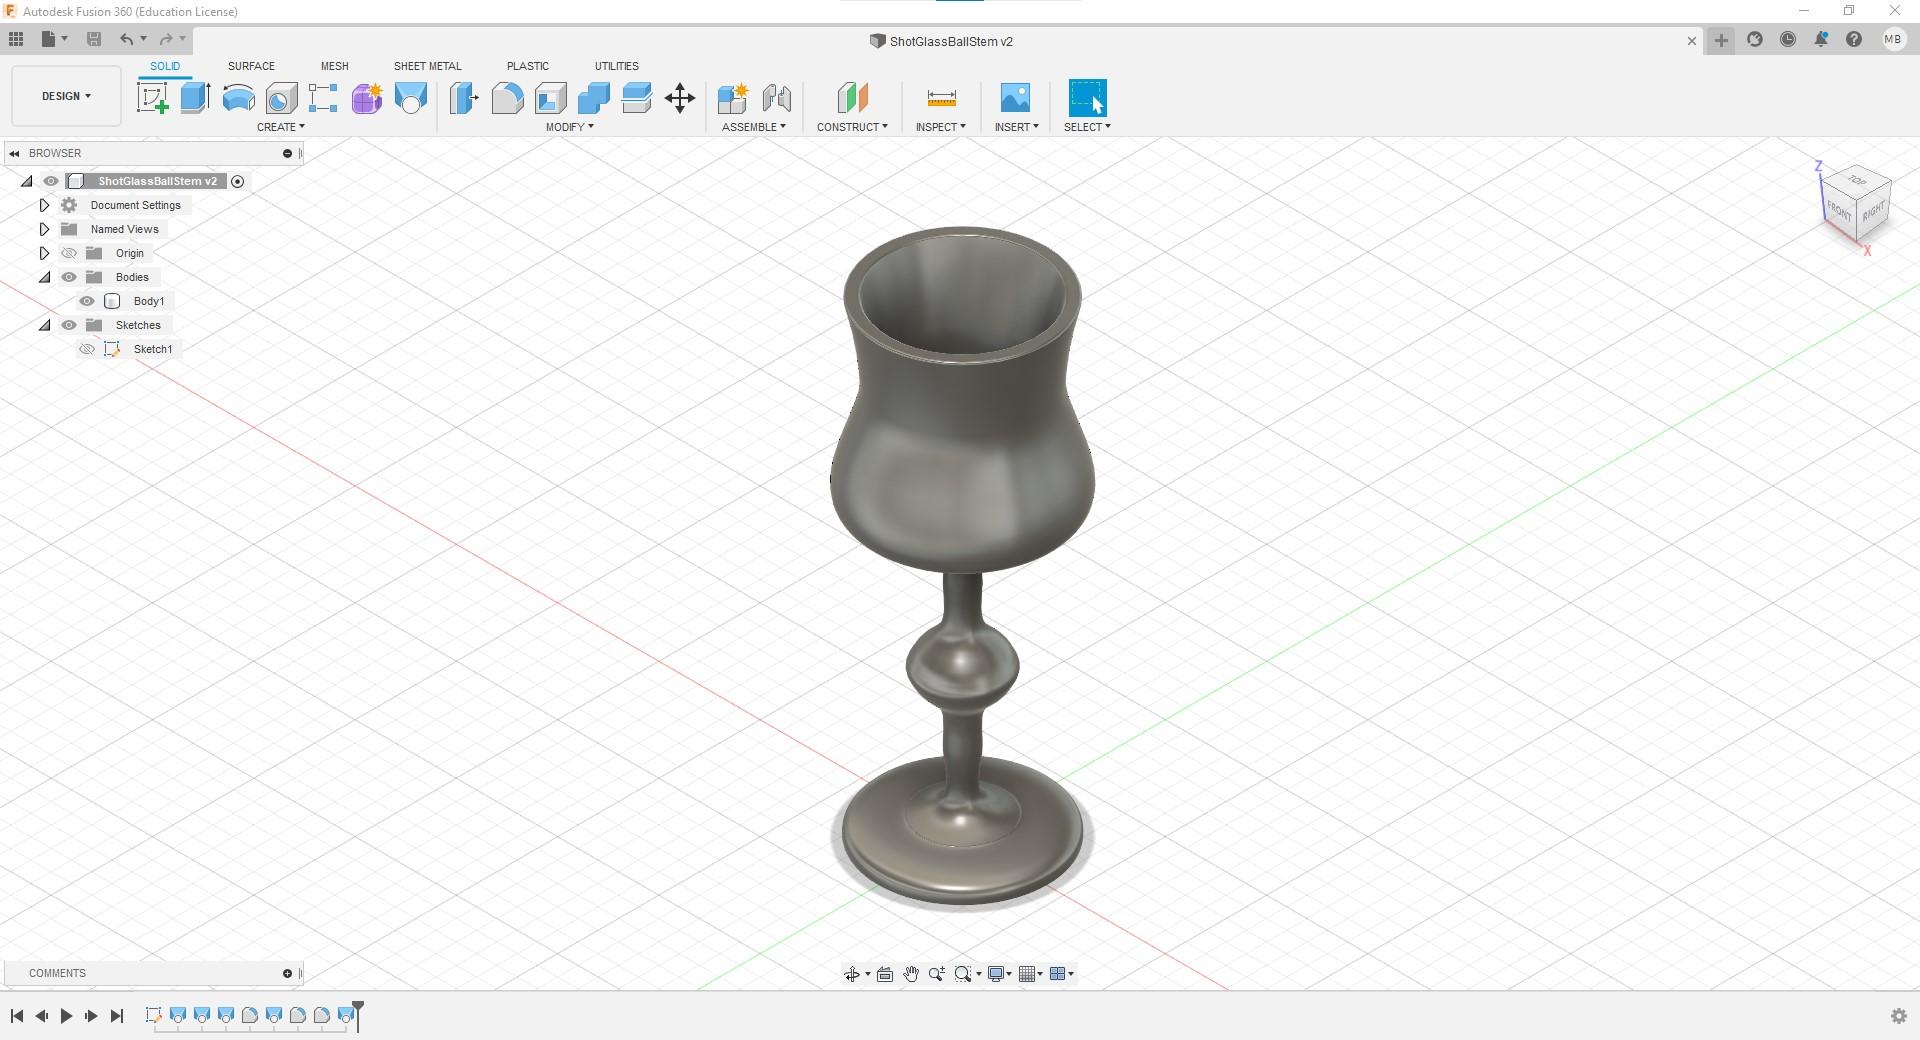This screenshot has width=1920, height=1040.
Task: Expand the Named Views node
Action: coord(44,229)
